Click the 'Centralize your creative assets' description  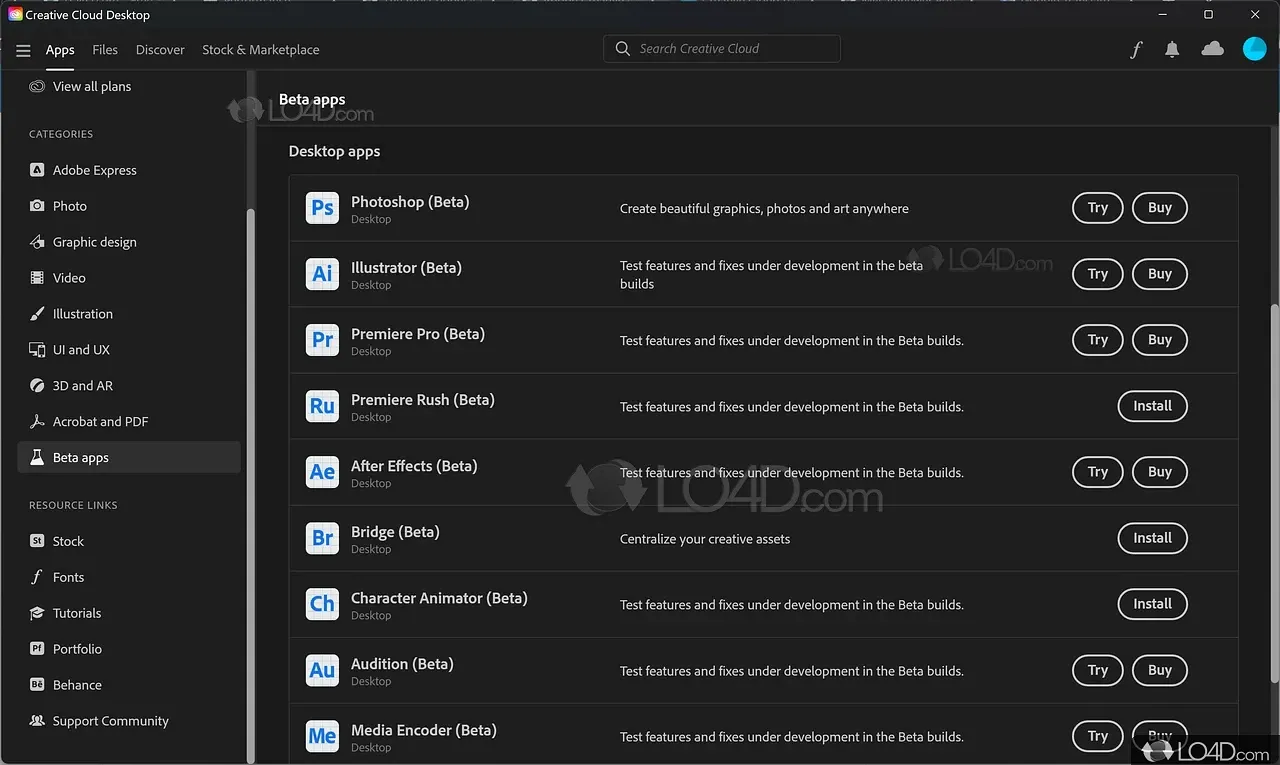[705, 539]
